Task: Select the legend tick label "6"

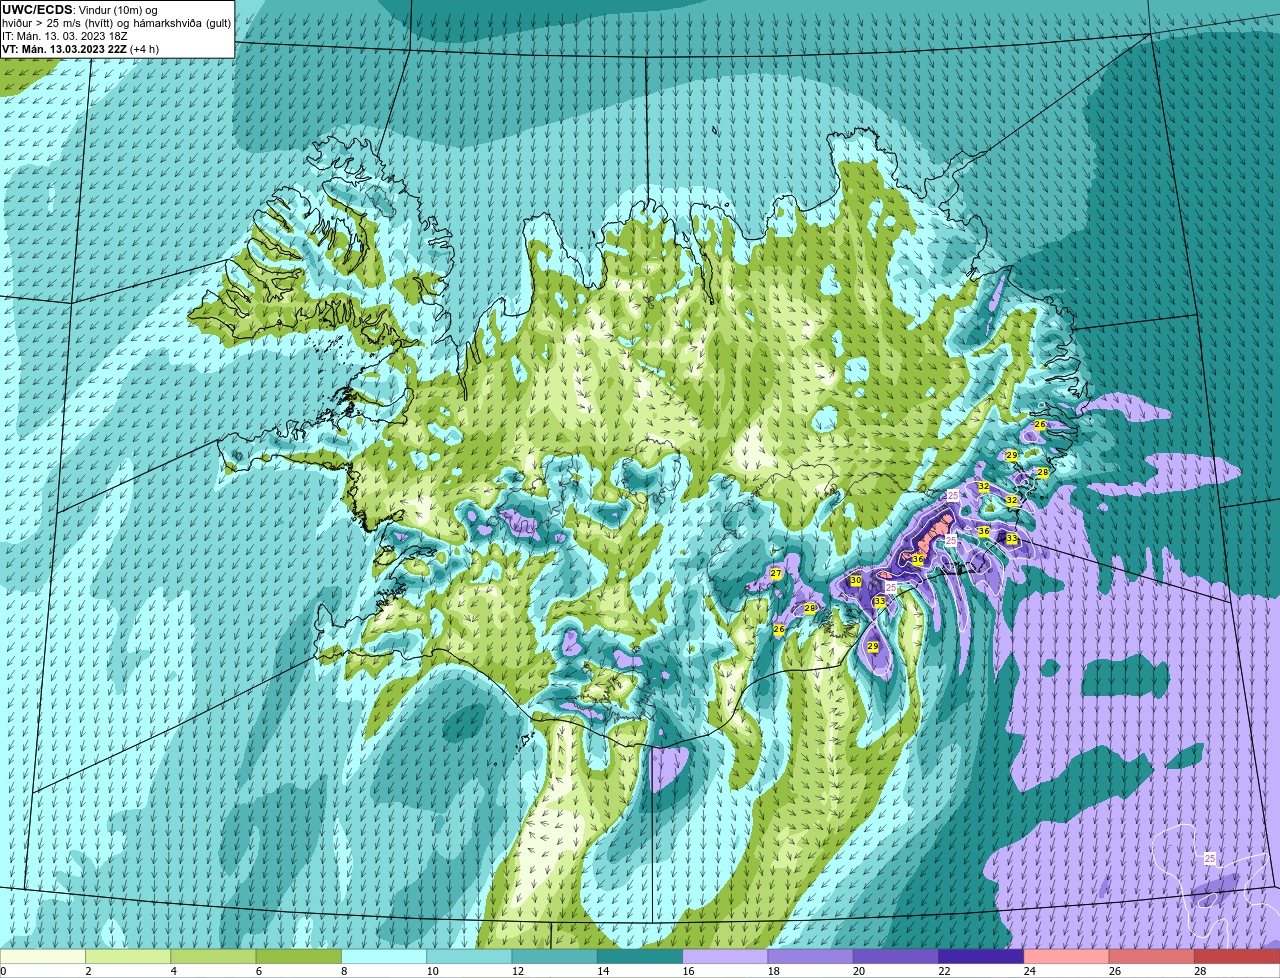Action: tap(258, 971)
